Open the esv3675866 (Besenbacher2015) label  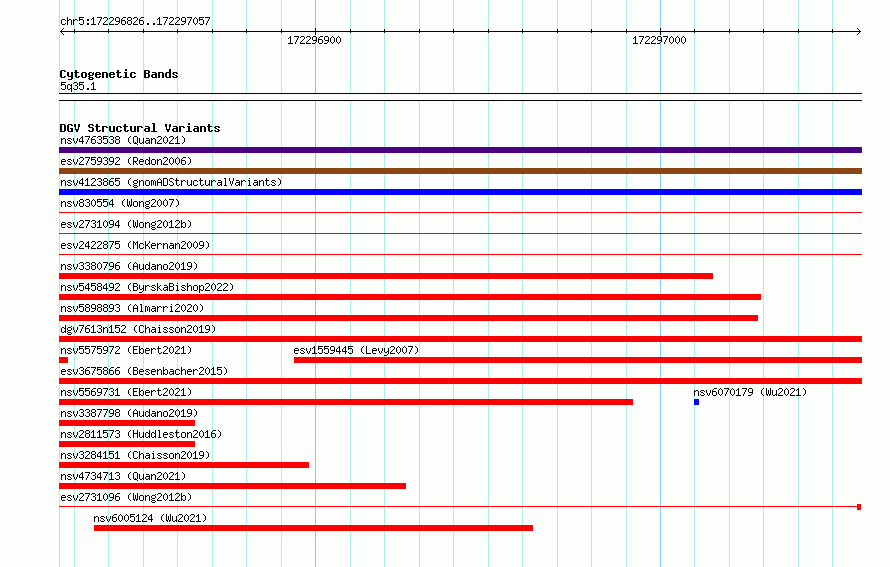click(x=144, y=371)
